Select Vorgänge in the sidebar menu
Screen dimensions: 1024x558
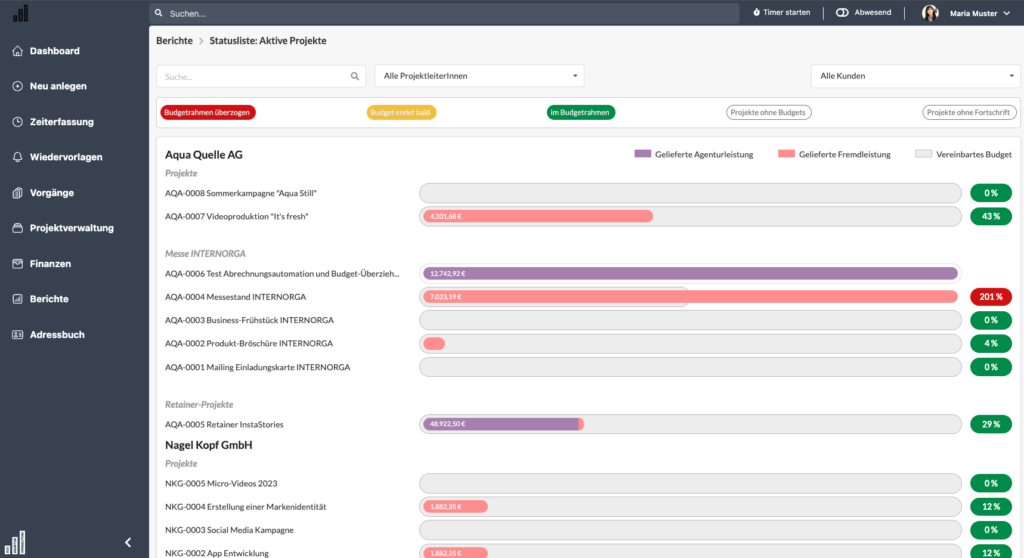pyautogui.click(x=52, y=193)
